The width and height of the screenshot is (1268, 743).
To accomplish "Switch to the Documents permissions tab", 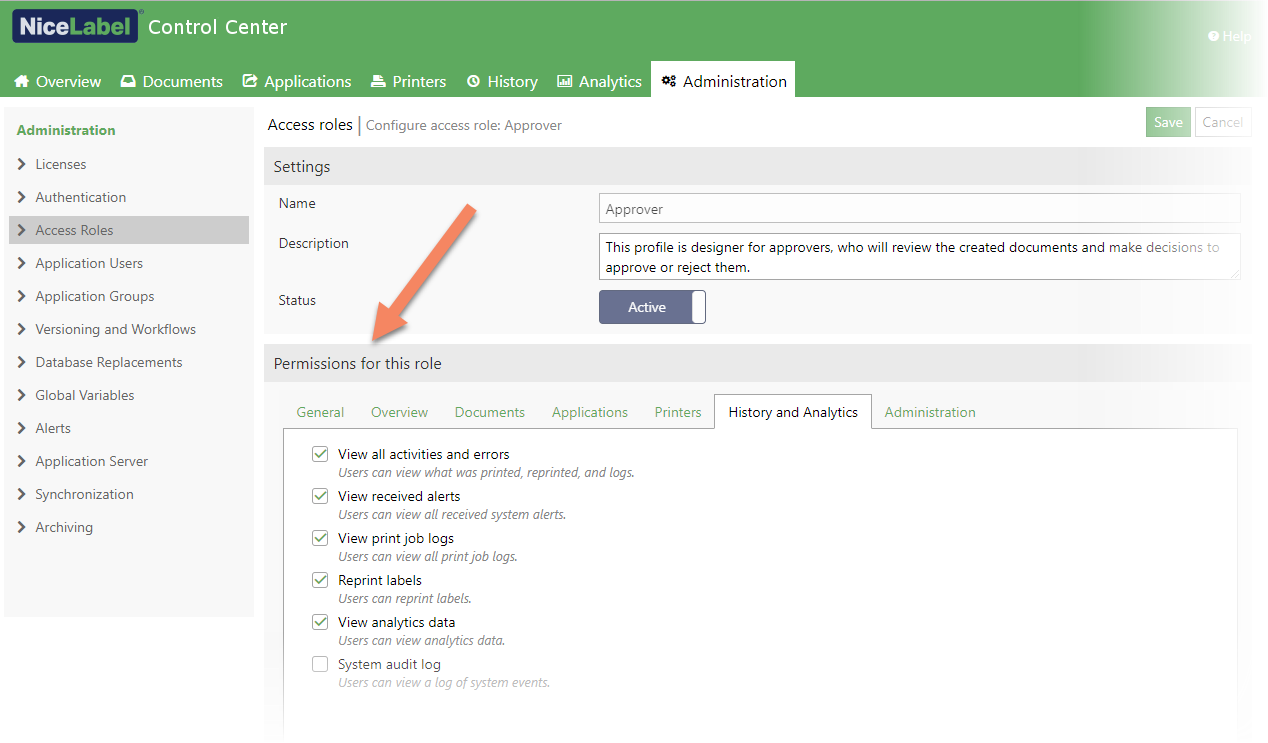I will pyautogui.click(x=490, y=412).
